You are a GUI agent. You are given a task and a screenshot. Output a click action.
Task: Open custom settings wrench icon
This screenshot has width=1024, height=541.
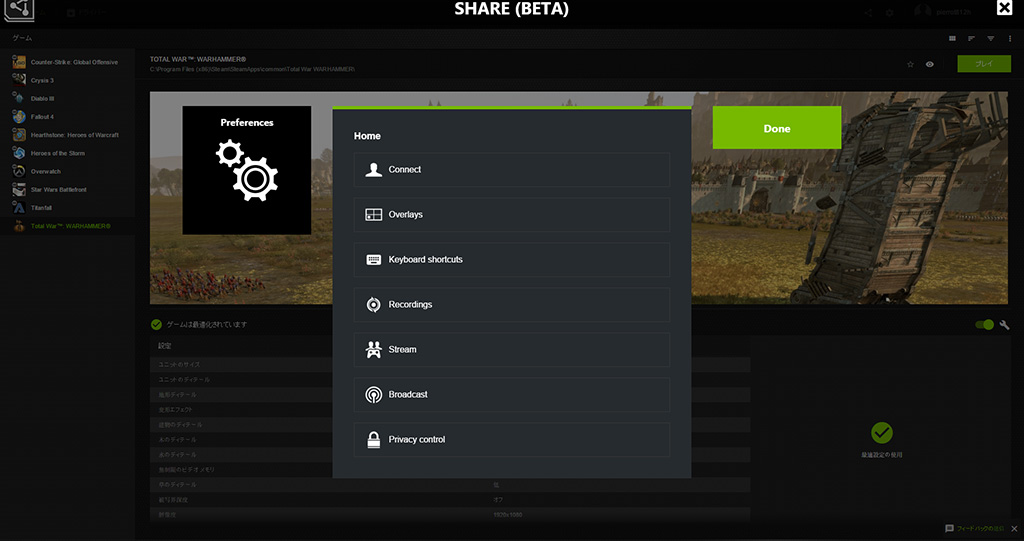(x=1004, y=325)
